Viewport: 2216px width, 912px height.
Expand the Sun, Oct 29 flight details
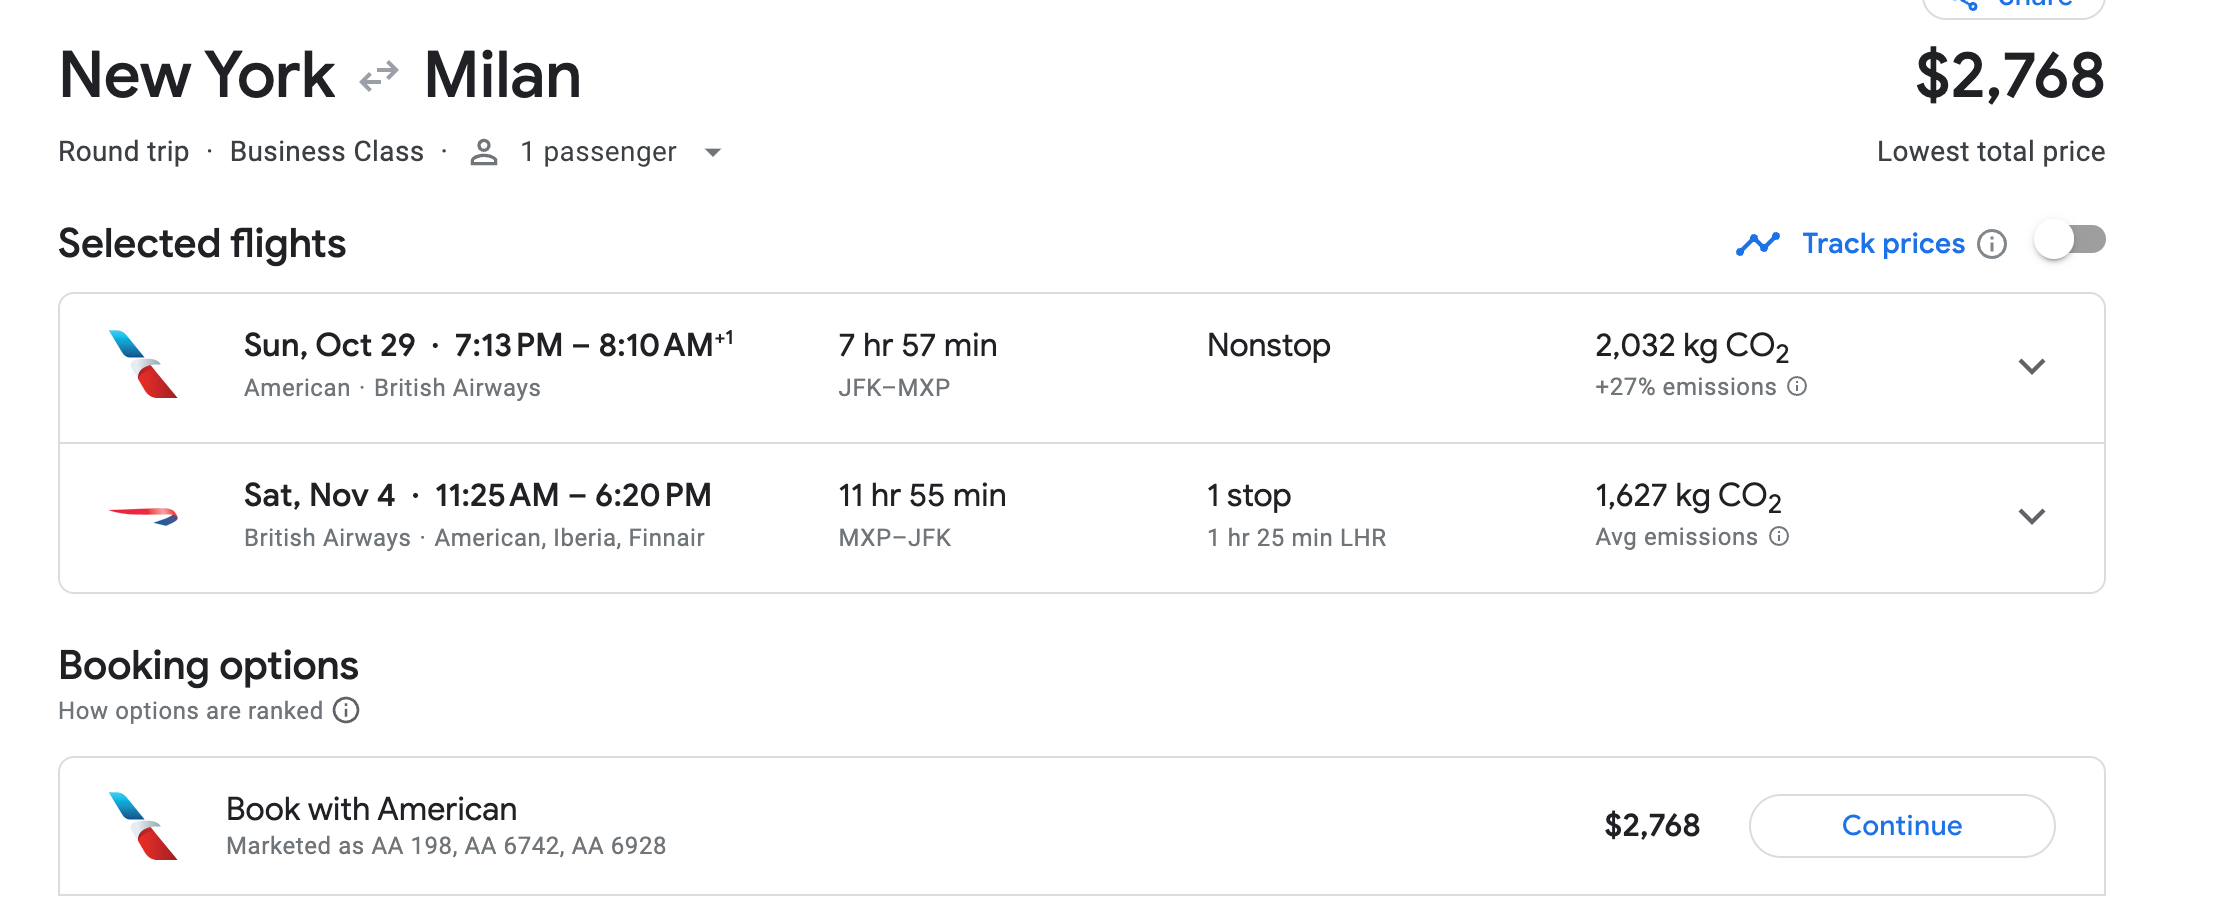pyautogui.click(x=2031, y=366)
